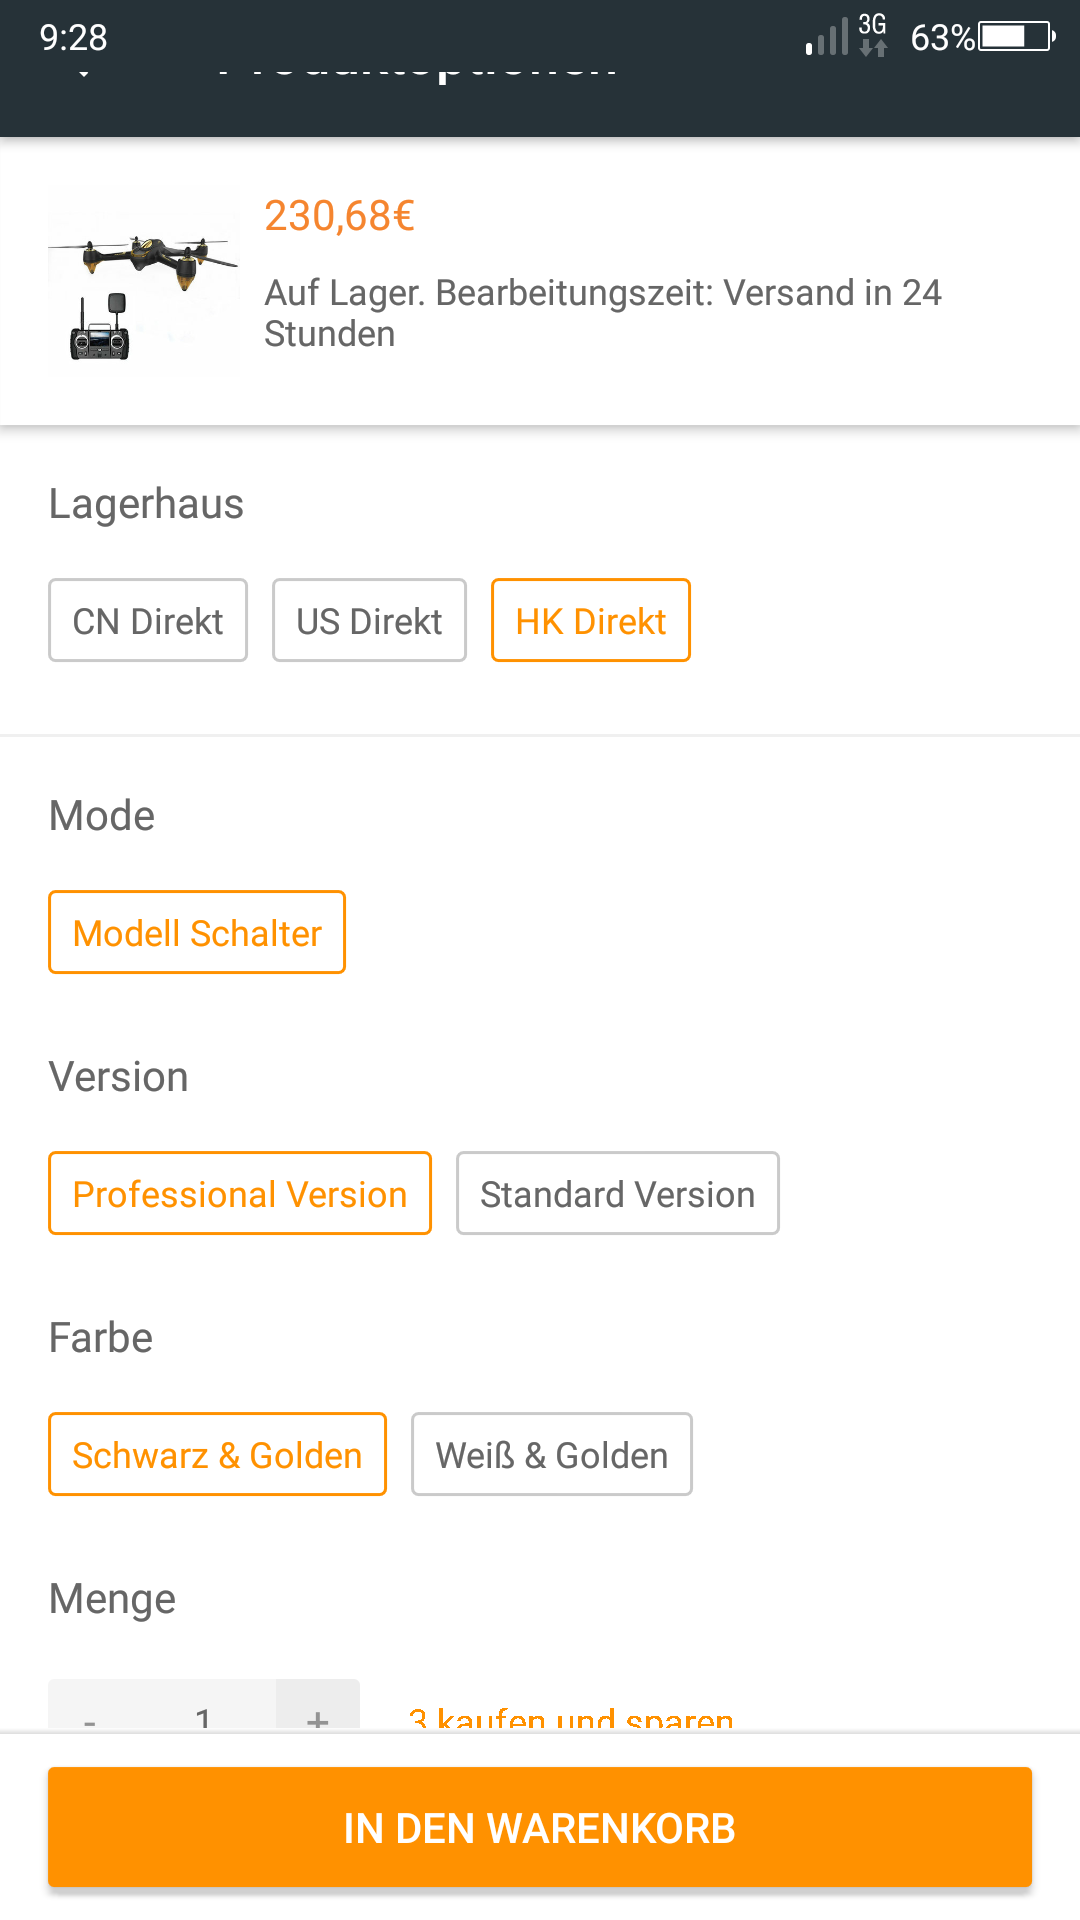Open the '3 kaufen und sparen' link
This screenshot has height=1920, width=1080.
coord(571,1716)
